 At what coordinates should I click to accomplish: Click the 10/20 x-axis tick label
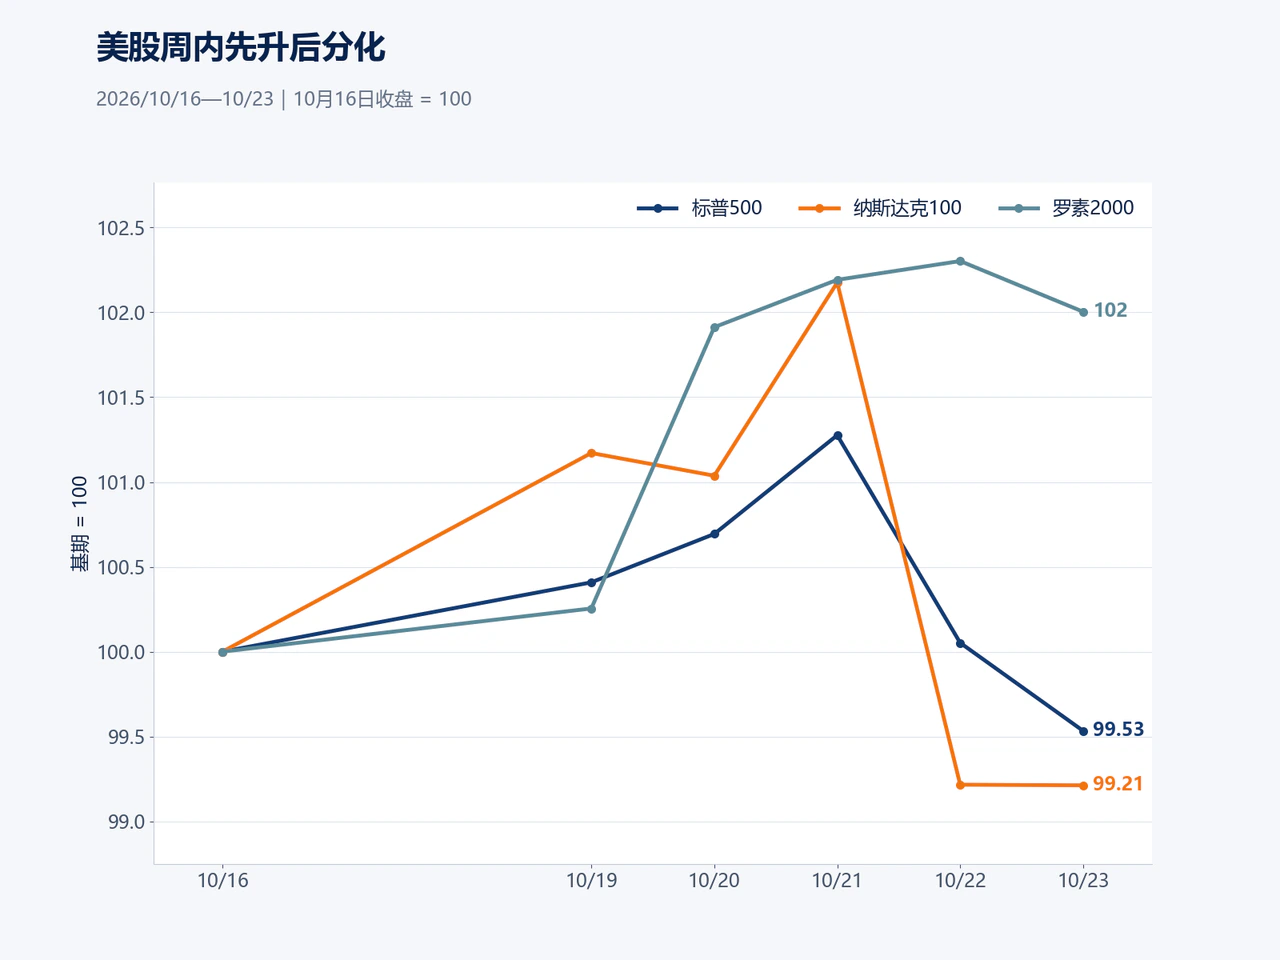click(714, 880)
